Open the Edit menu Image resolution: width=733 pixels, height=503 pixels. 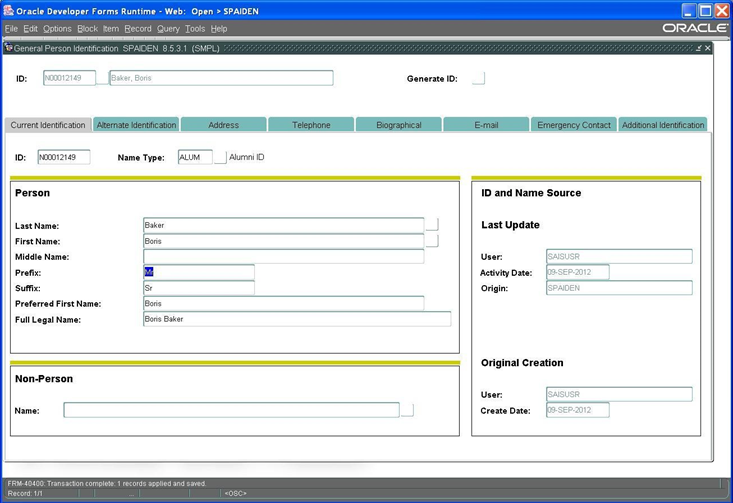pyautogui.click(x=30, y=29)
